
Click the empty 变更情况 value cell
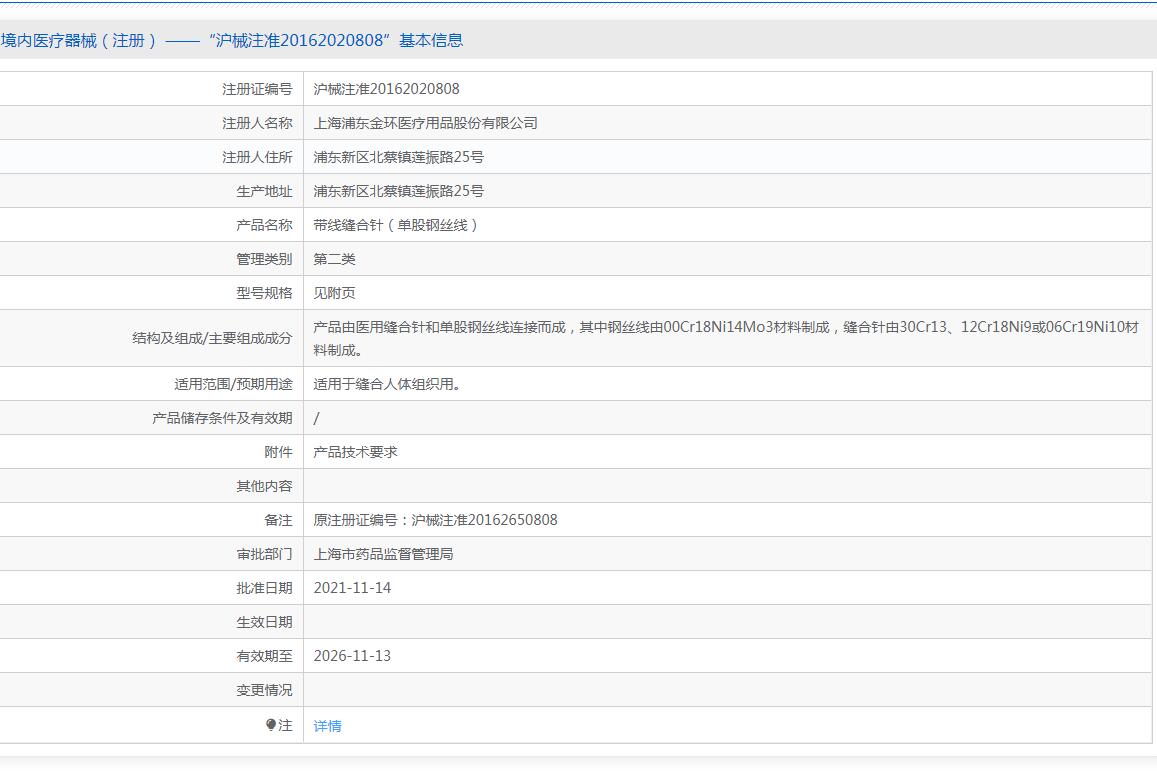(726, 690)
